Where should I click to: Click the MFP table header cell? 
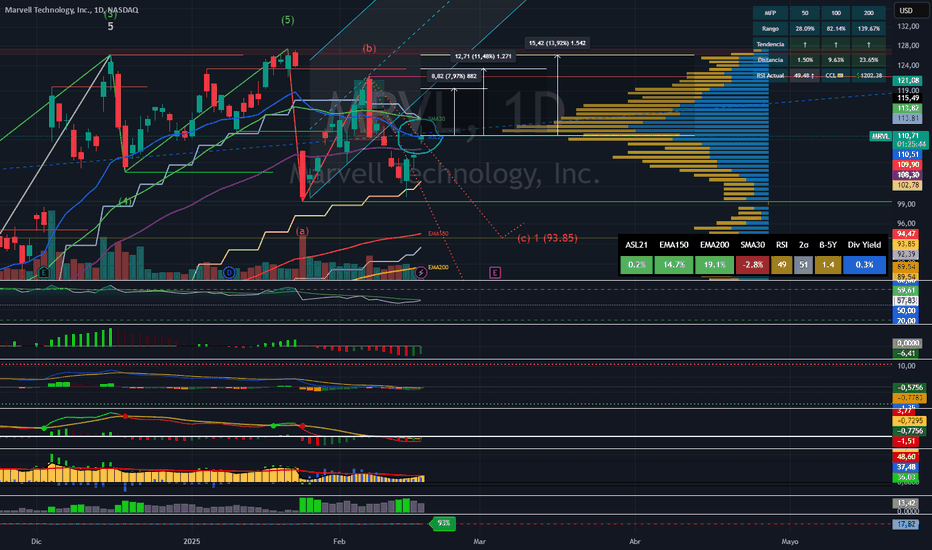click(x=770, y=12)
